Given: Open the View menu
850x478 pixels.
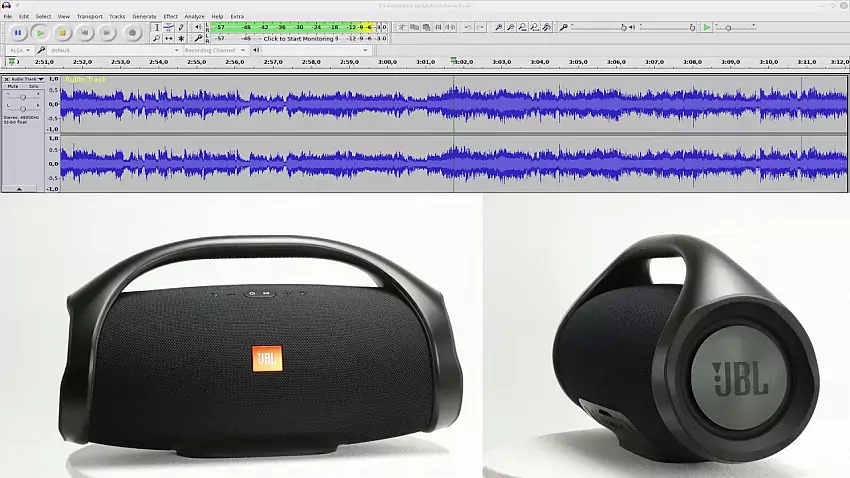Looking at the screenshot, I should [64, 16].
